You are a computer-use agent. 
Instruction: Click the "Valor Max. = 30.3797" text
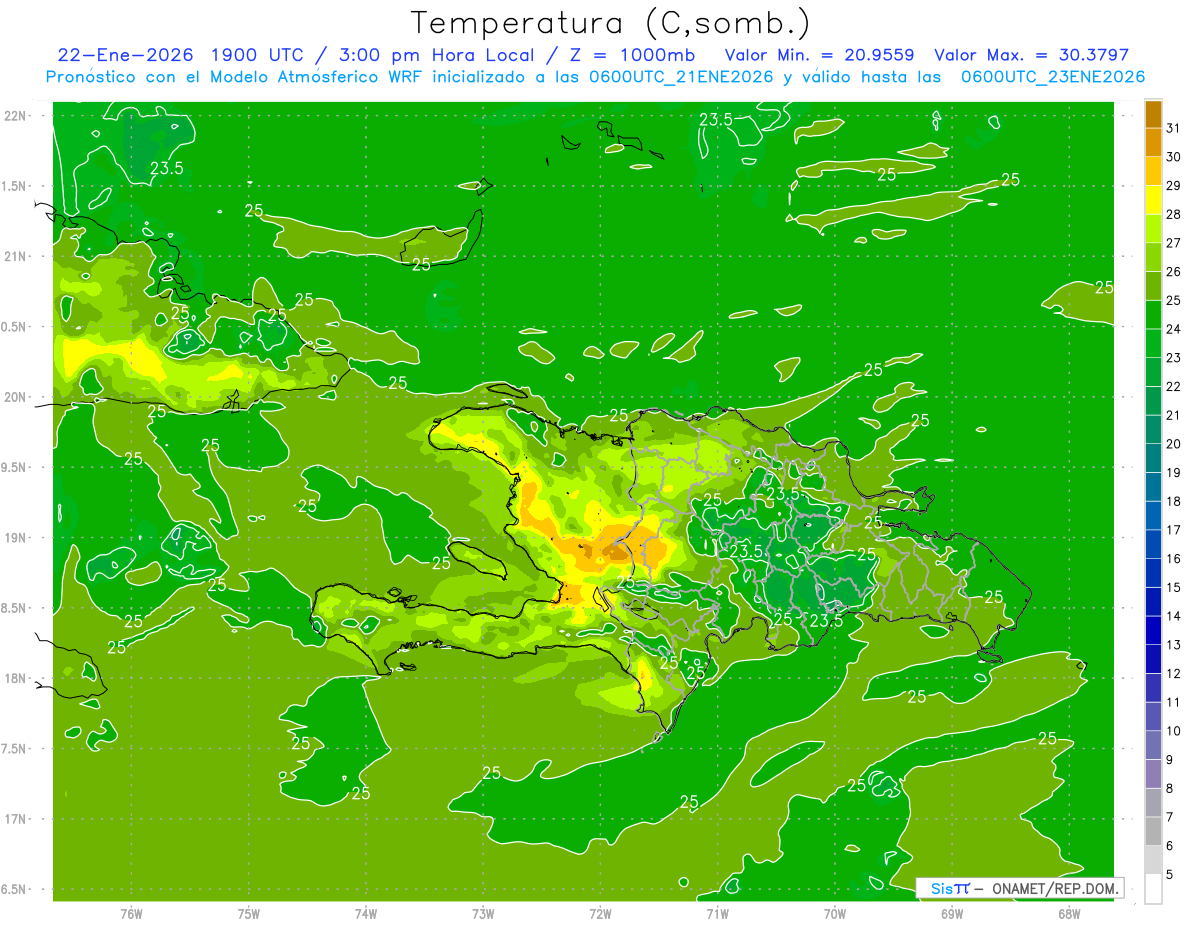pos(1031,55)
